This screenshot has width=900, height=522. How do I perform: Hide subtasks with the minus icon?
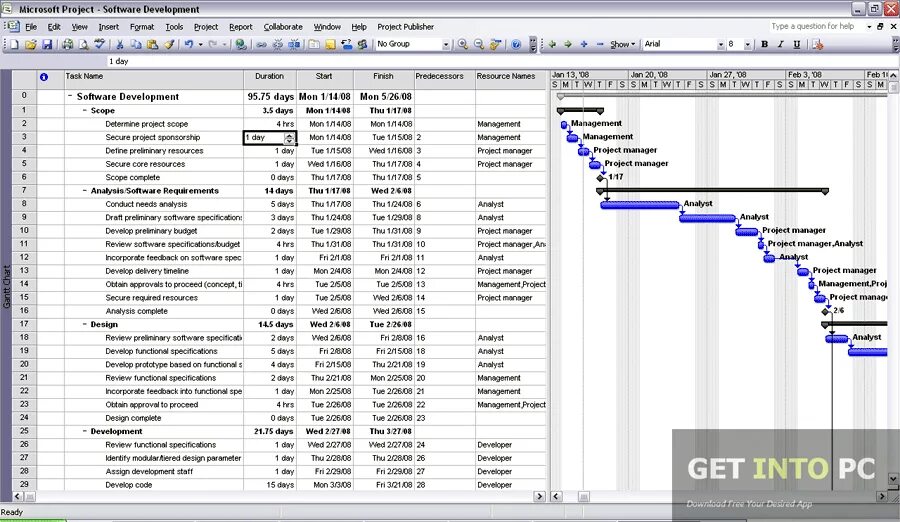600,44
